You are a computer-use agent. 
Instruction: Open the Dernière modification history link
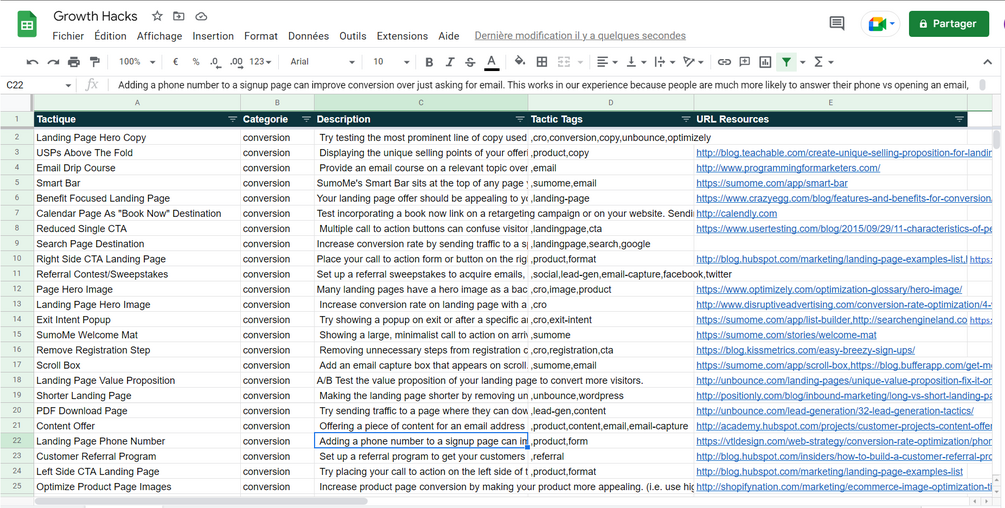click(x=580, y=36)
